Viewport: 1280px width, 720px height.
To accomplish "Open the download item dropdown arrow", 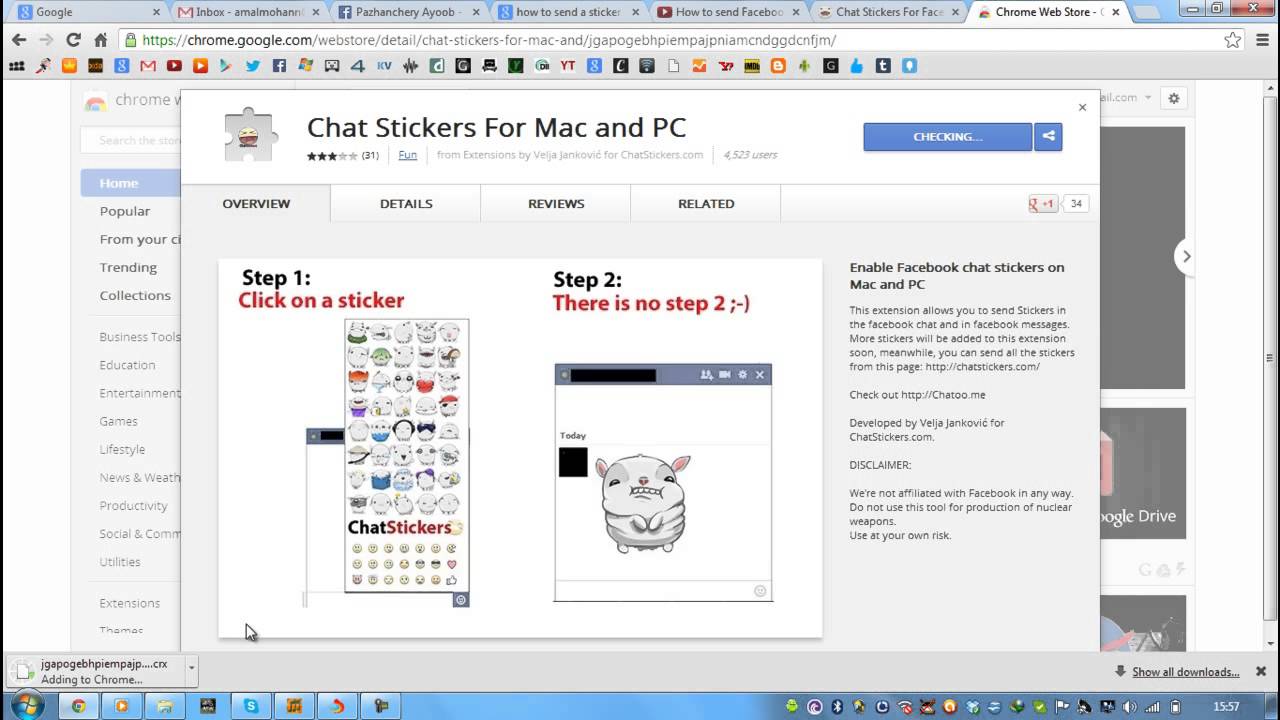I will point(190,666).
